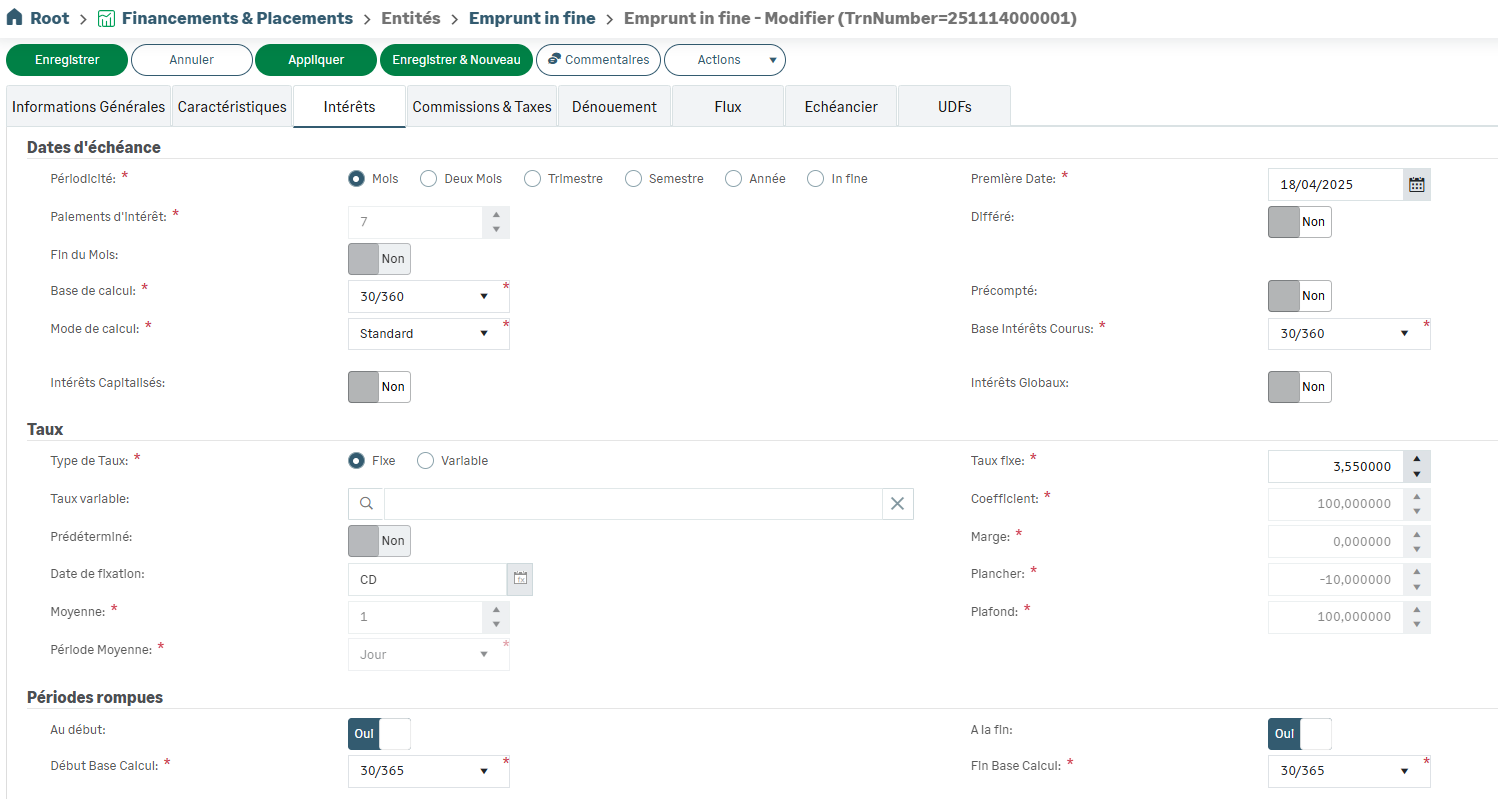
Task: Click the Taux variable search magnifier icon
Action: pyautogui.click(x=366, y=504)
